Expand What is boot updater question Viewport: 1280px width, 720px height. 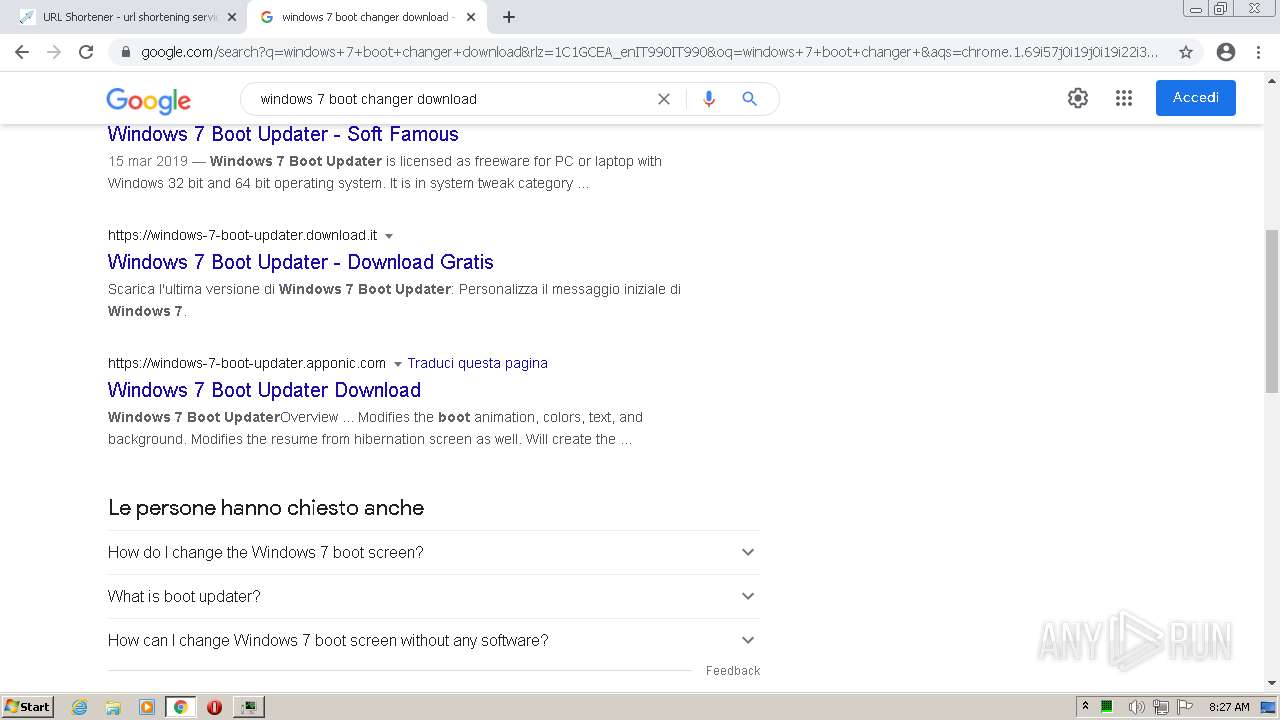click(x=433, y=596)
